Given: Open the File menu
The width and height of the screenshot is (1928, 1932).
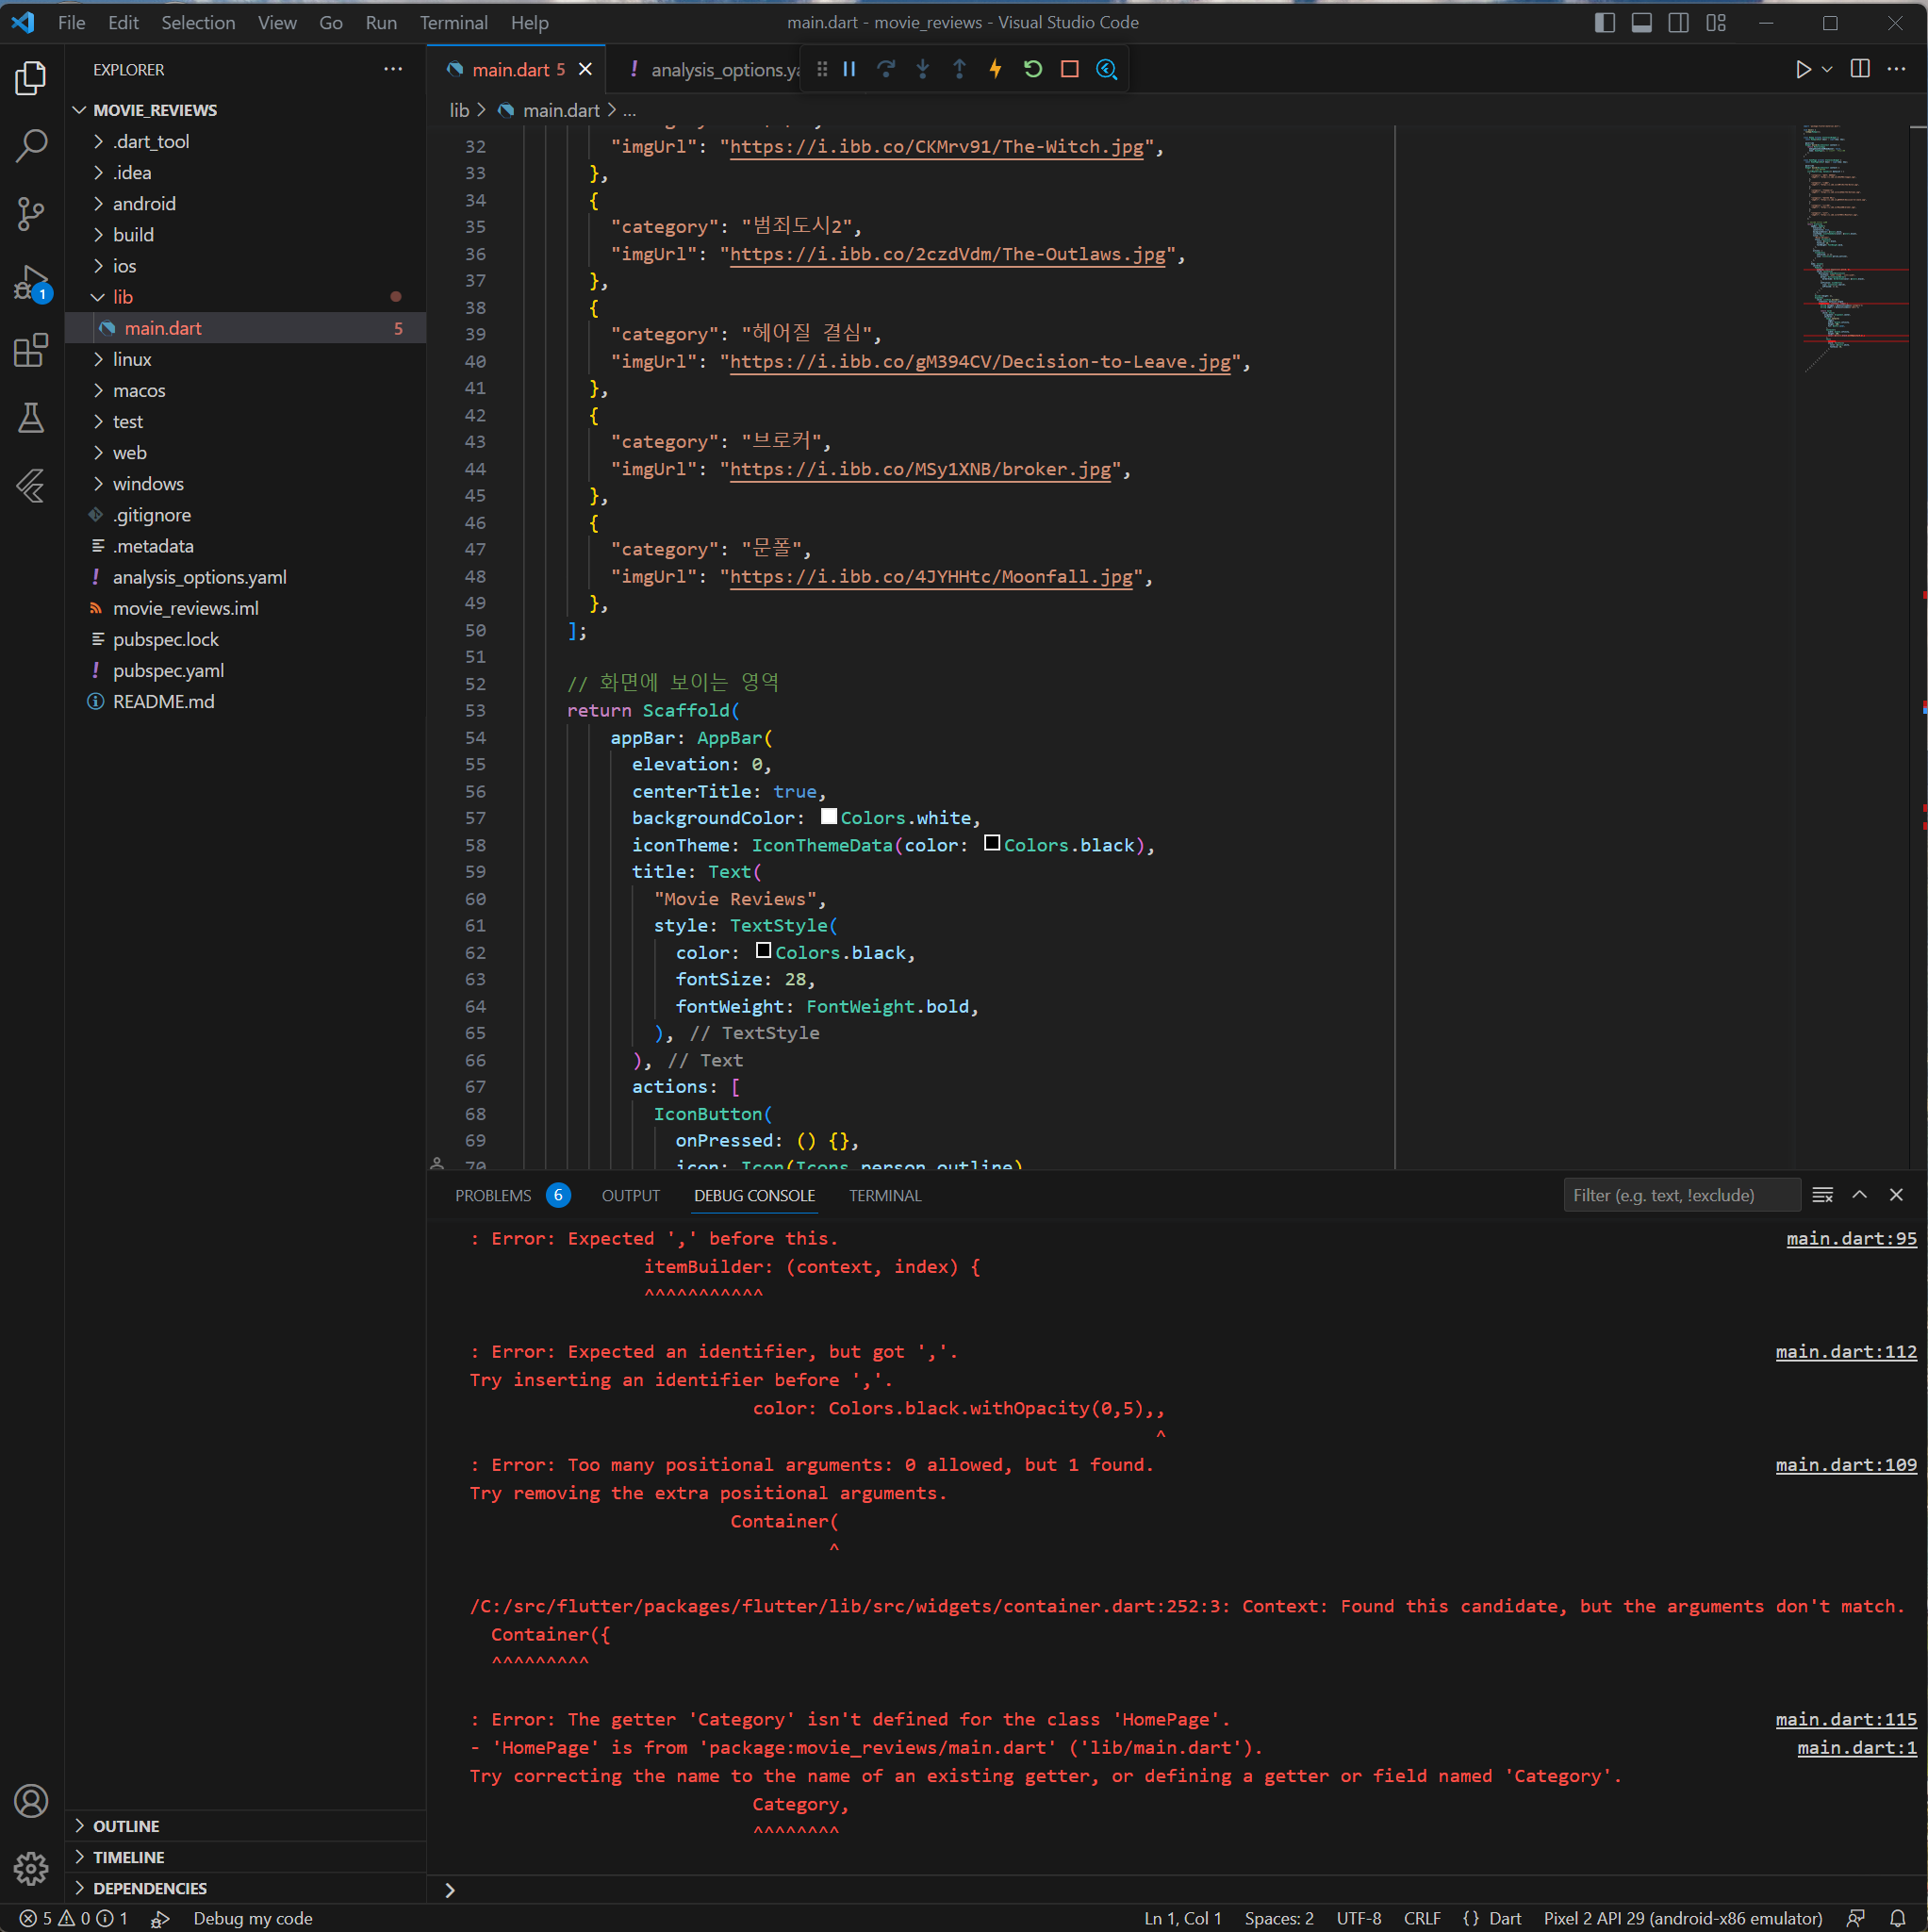Looking at the screenshot, I should 72,22.
